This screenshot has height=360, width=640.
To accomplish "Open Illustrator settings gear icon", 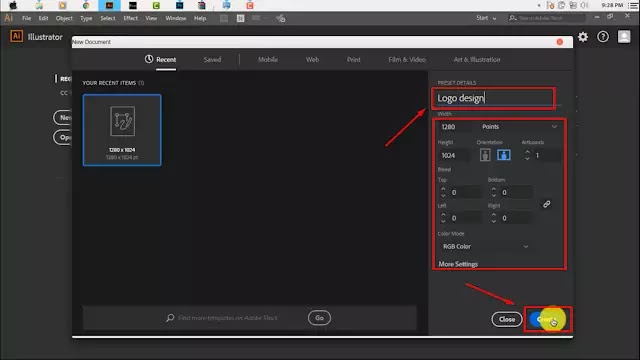I will tap(583, 37).
